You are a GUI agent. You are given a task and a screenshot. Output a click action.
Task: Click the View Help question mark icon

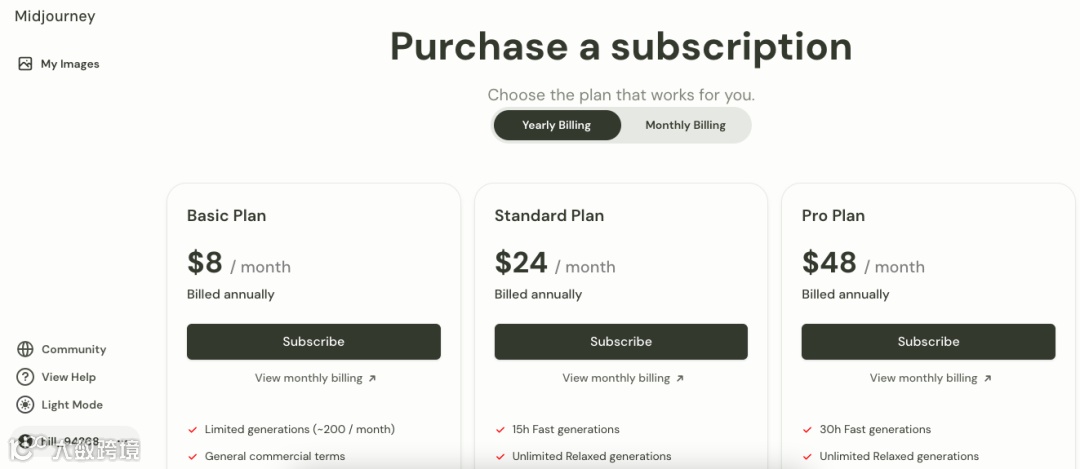point(25,377)
